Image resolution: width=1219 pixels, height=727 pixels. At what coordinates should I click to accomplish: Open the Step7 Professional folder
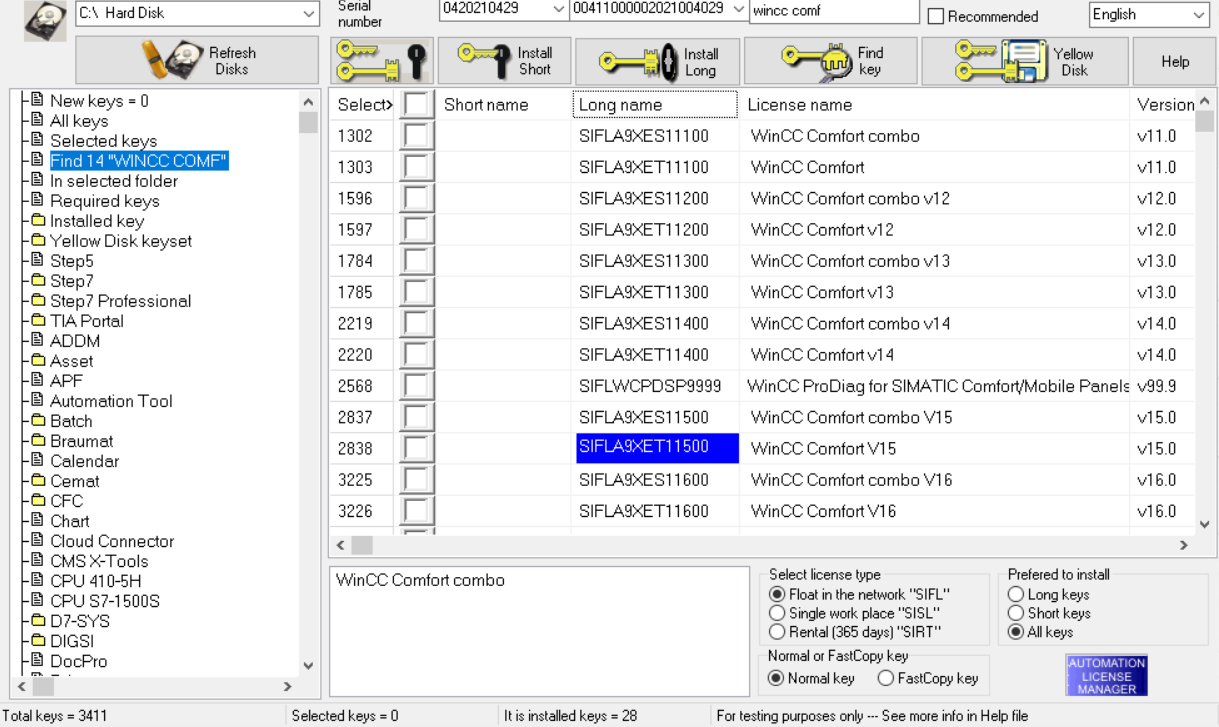120,301
